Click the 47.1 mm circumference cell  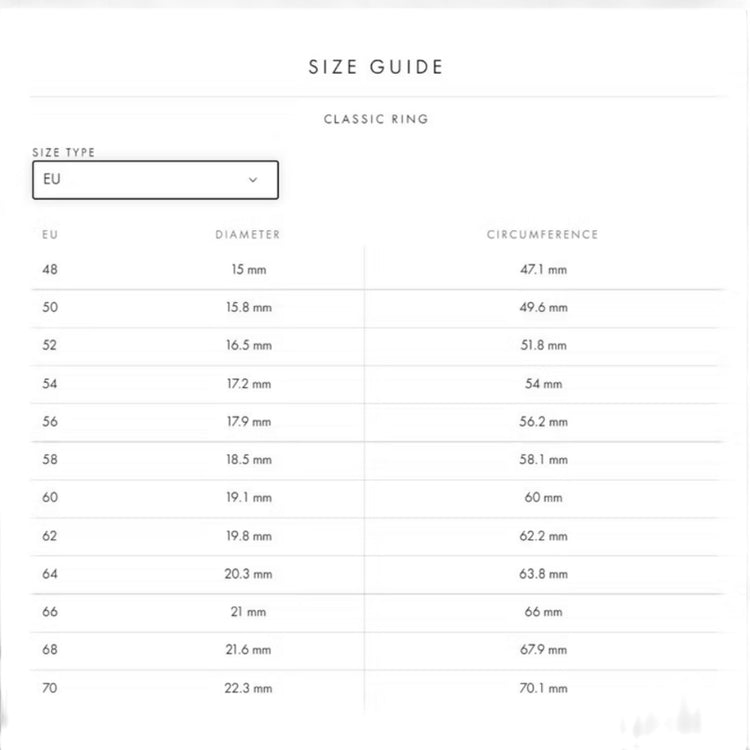(543, 269)
